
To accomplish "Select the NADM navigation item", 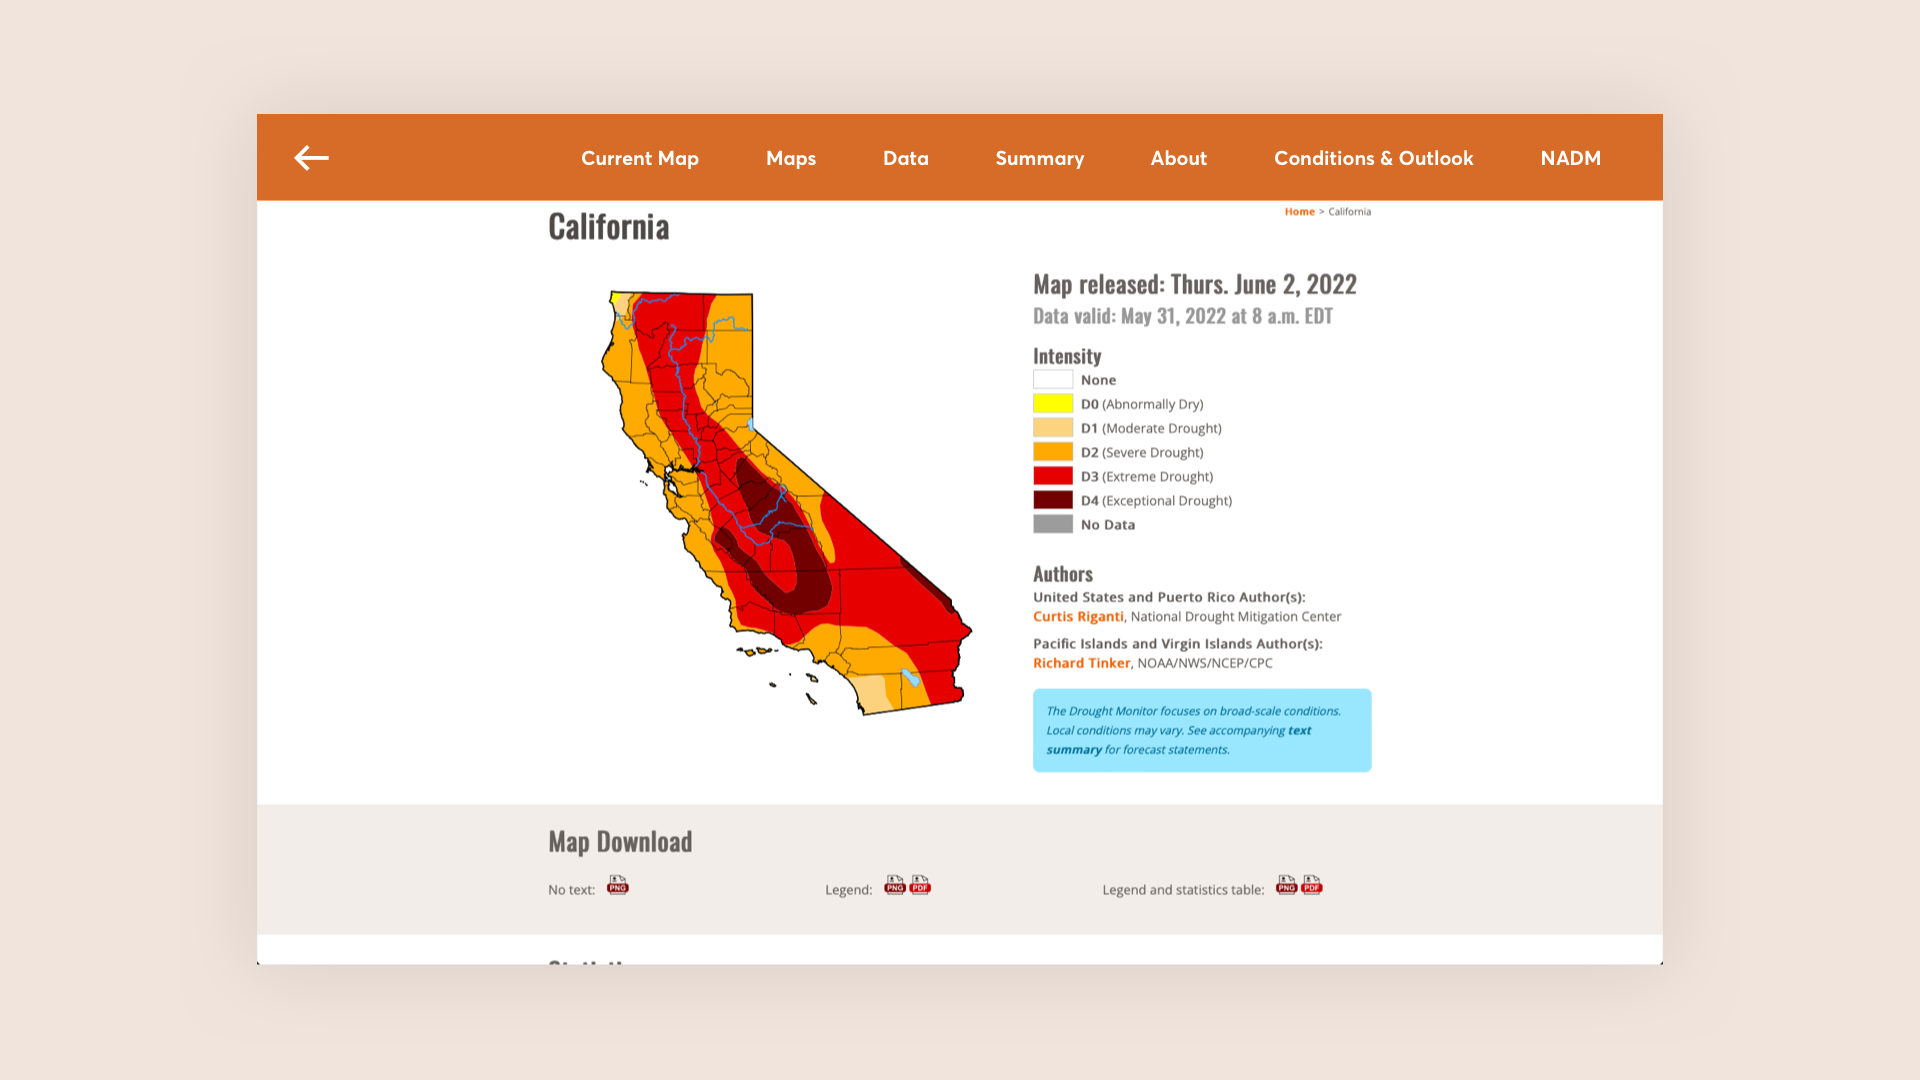I will tap(1571, 158).
